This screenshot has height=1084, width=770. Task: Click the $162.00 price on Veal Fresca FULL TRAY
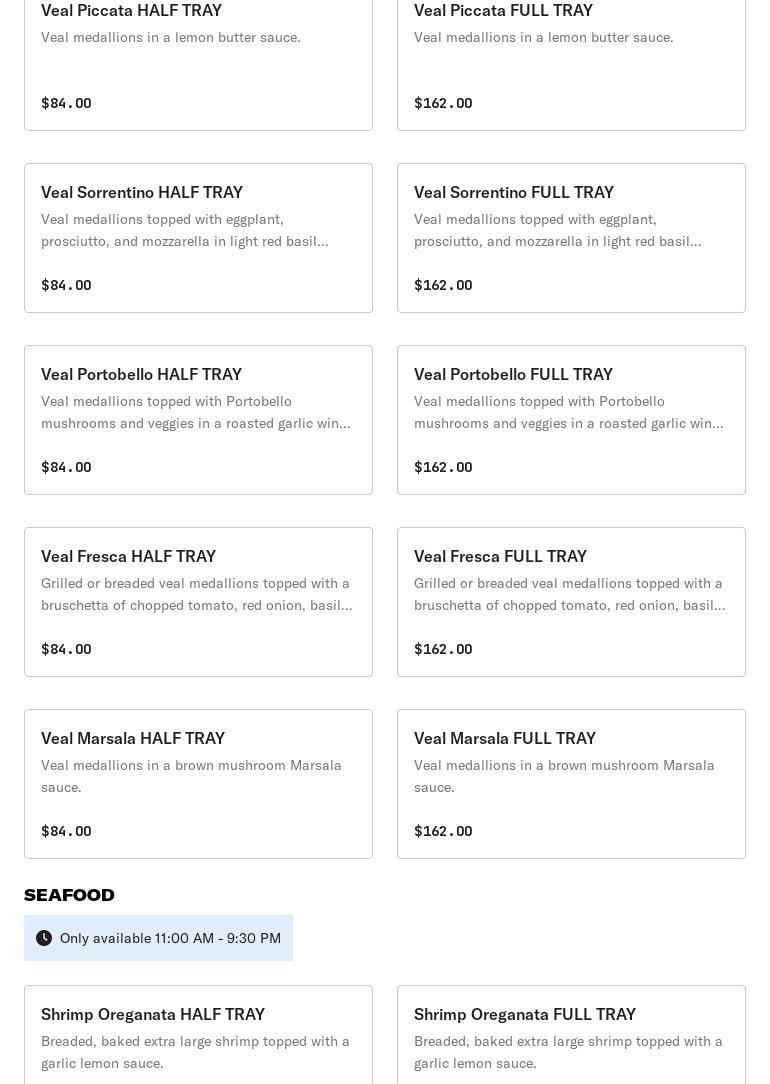pos(443,649)
